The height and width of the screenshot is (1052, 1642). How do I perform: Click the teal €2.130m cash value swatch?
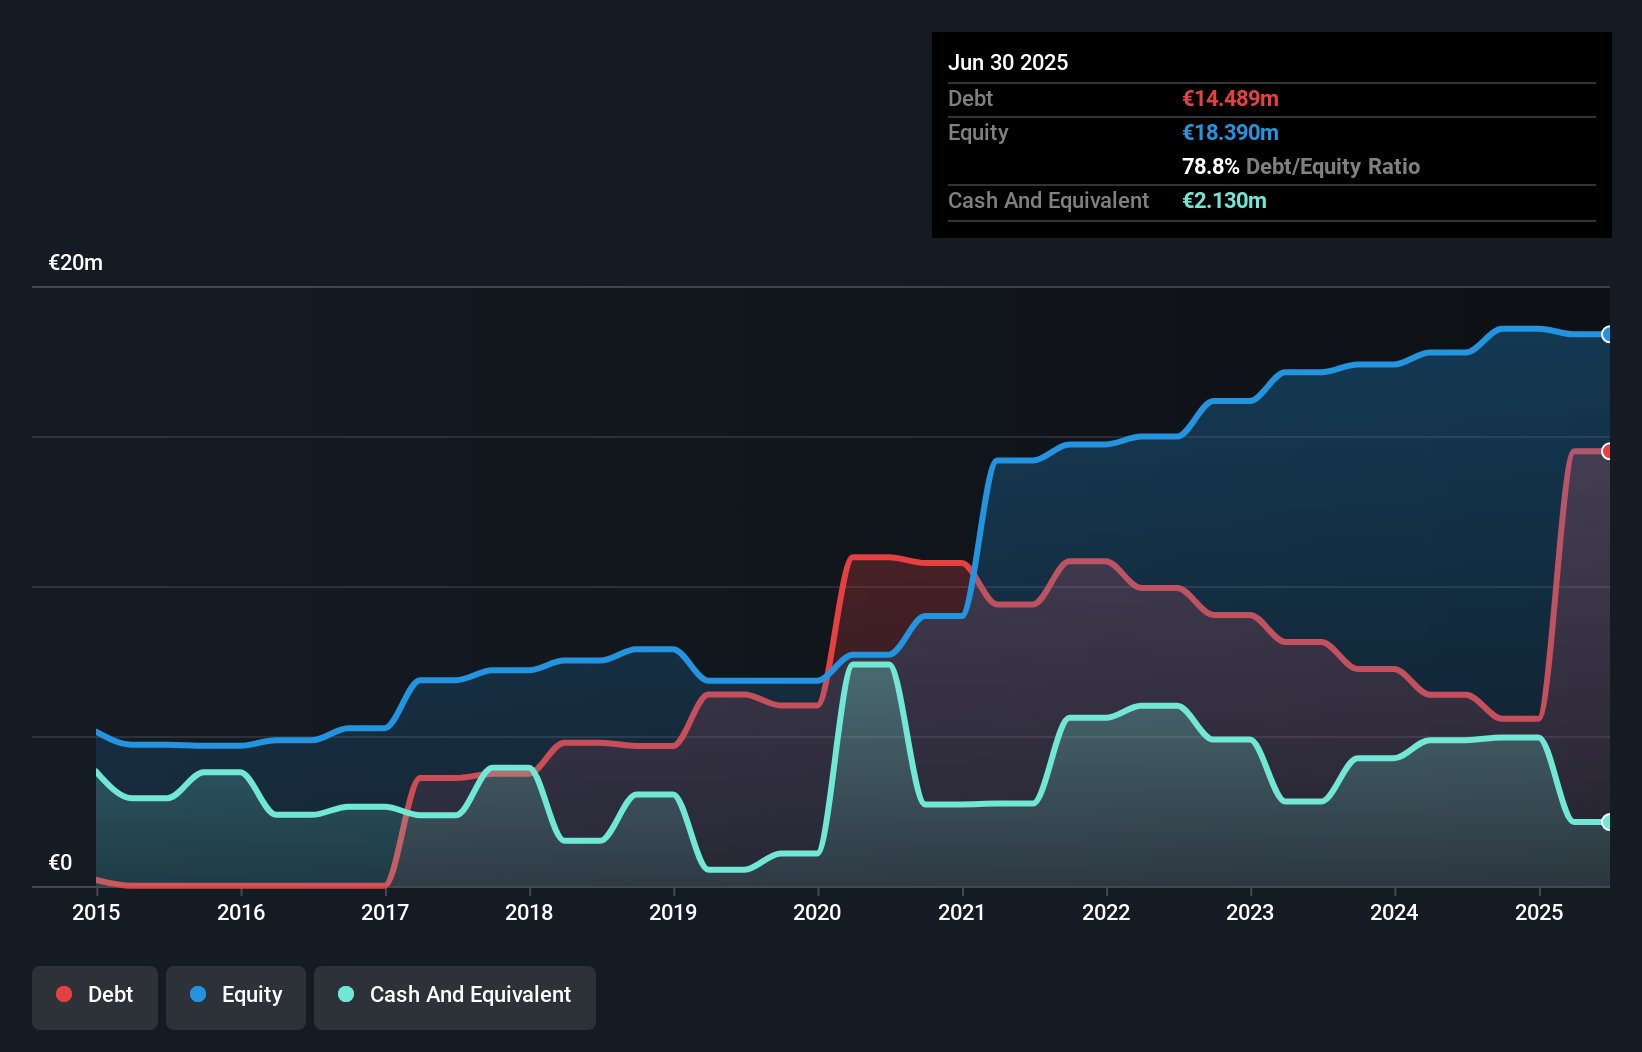click(x=1224, y=200)
